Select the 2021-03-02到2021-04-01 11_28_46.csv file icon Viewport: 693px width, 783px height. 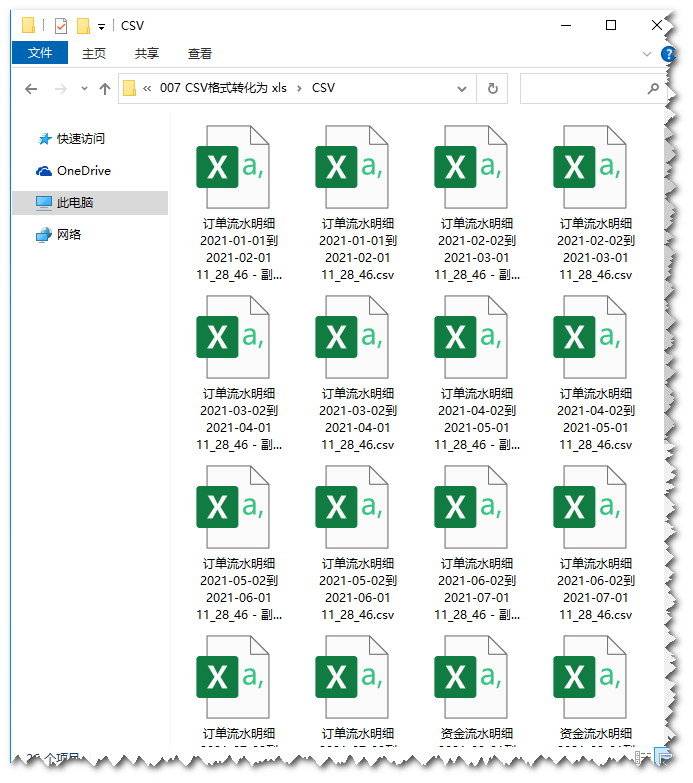click(352, 337)
